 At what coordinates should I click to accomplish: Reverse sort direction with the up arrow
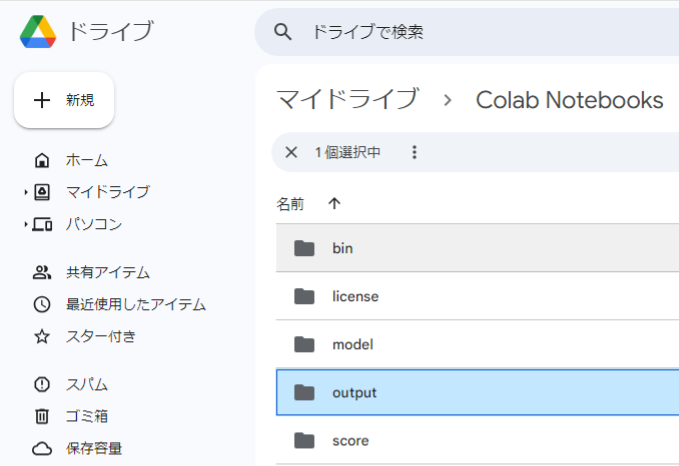(334, 203)
